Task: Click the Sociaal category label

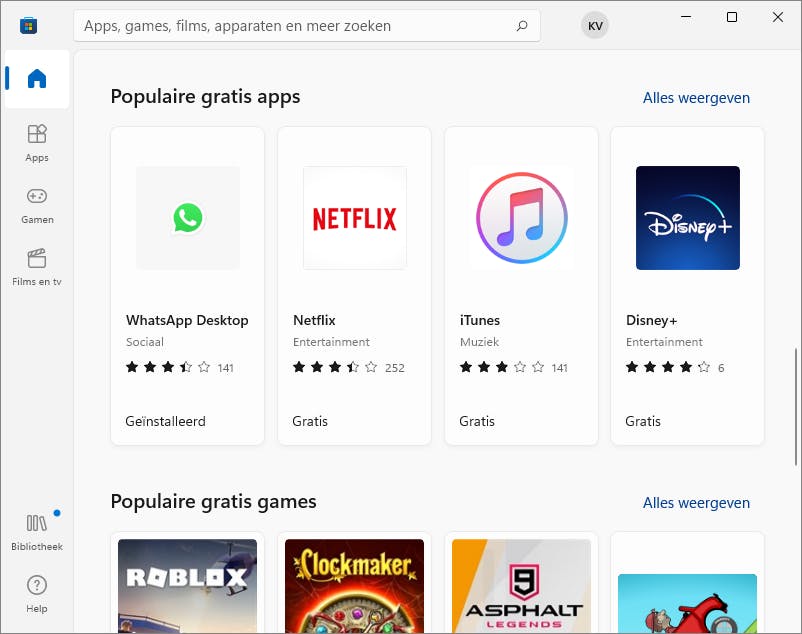Action: 145,342
